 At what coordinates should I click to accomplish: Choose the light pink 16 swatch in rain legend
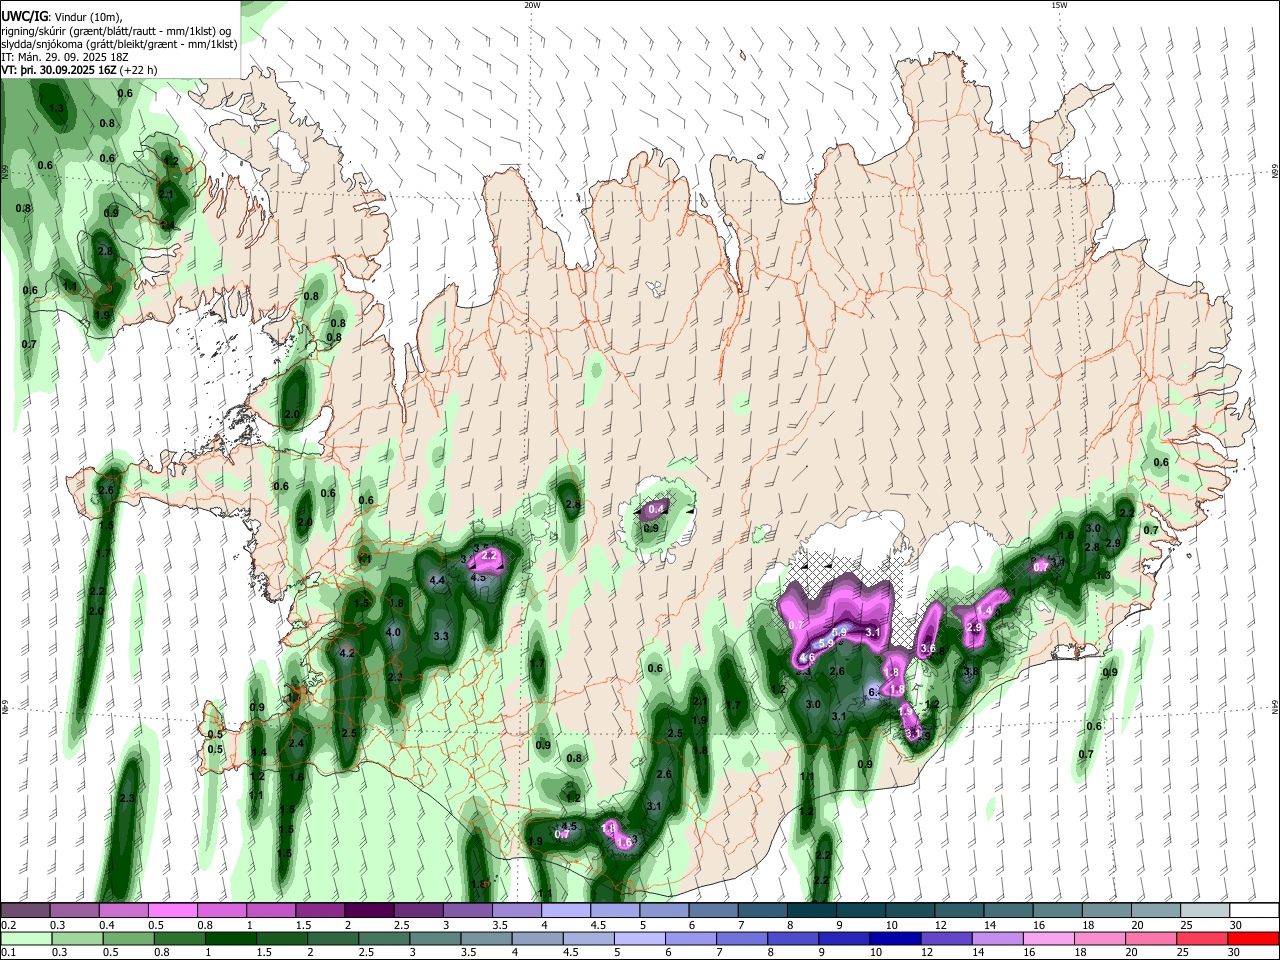(1047, 939)
